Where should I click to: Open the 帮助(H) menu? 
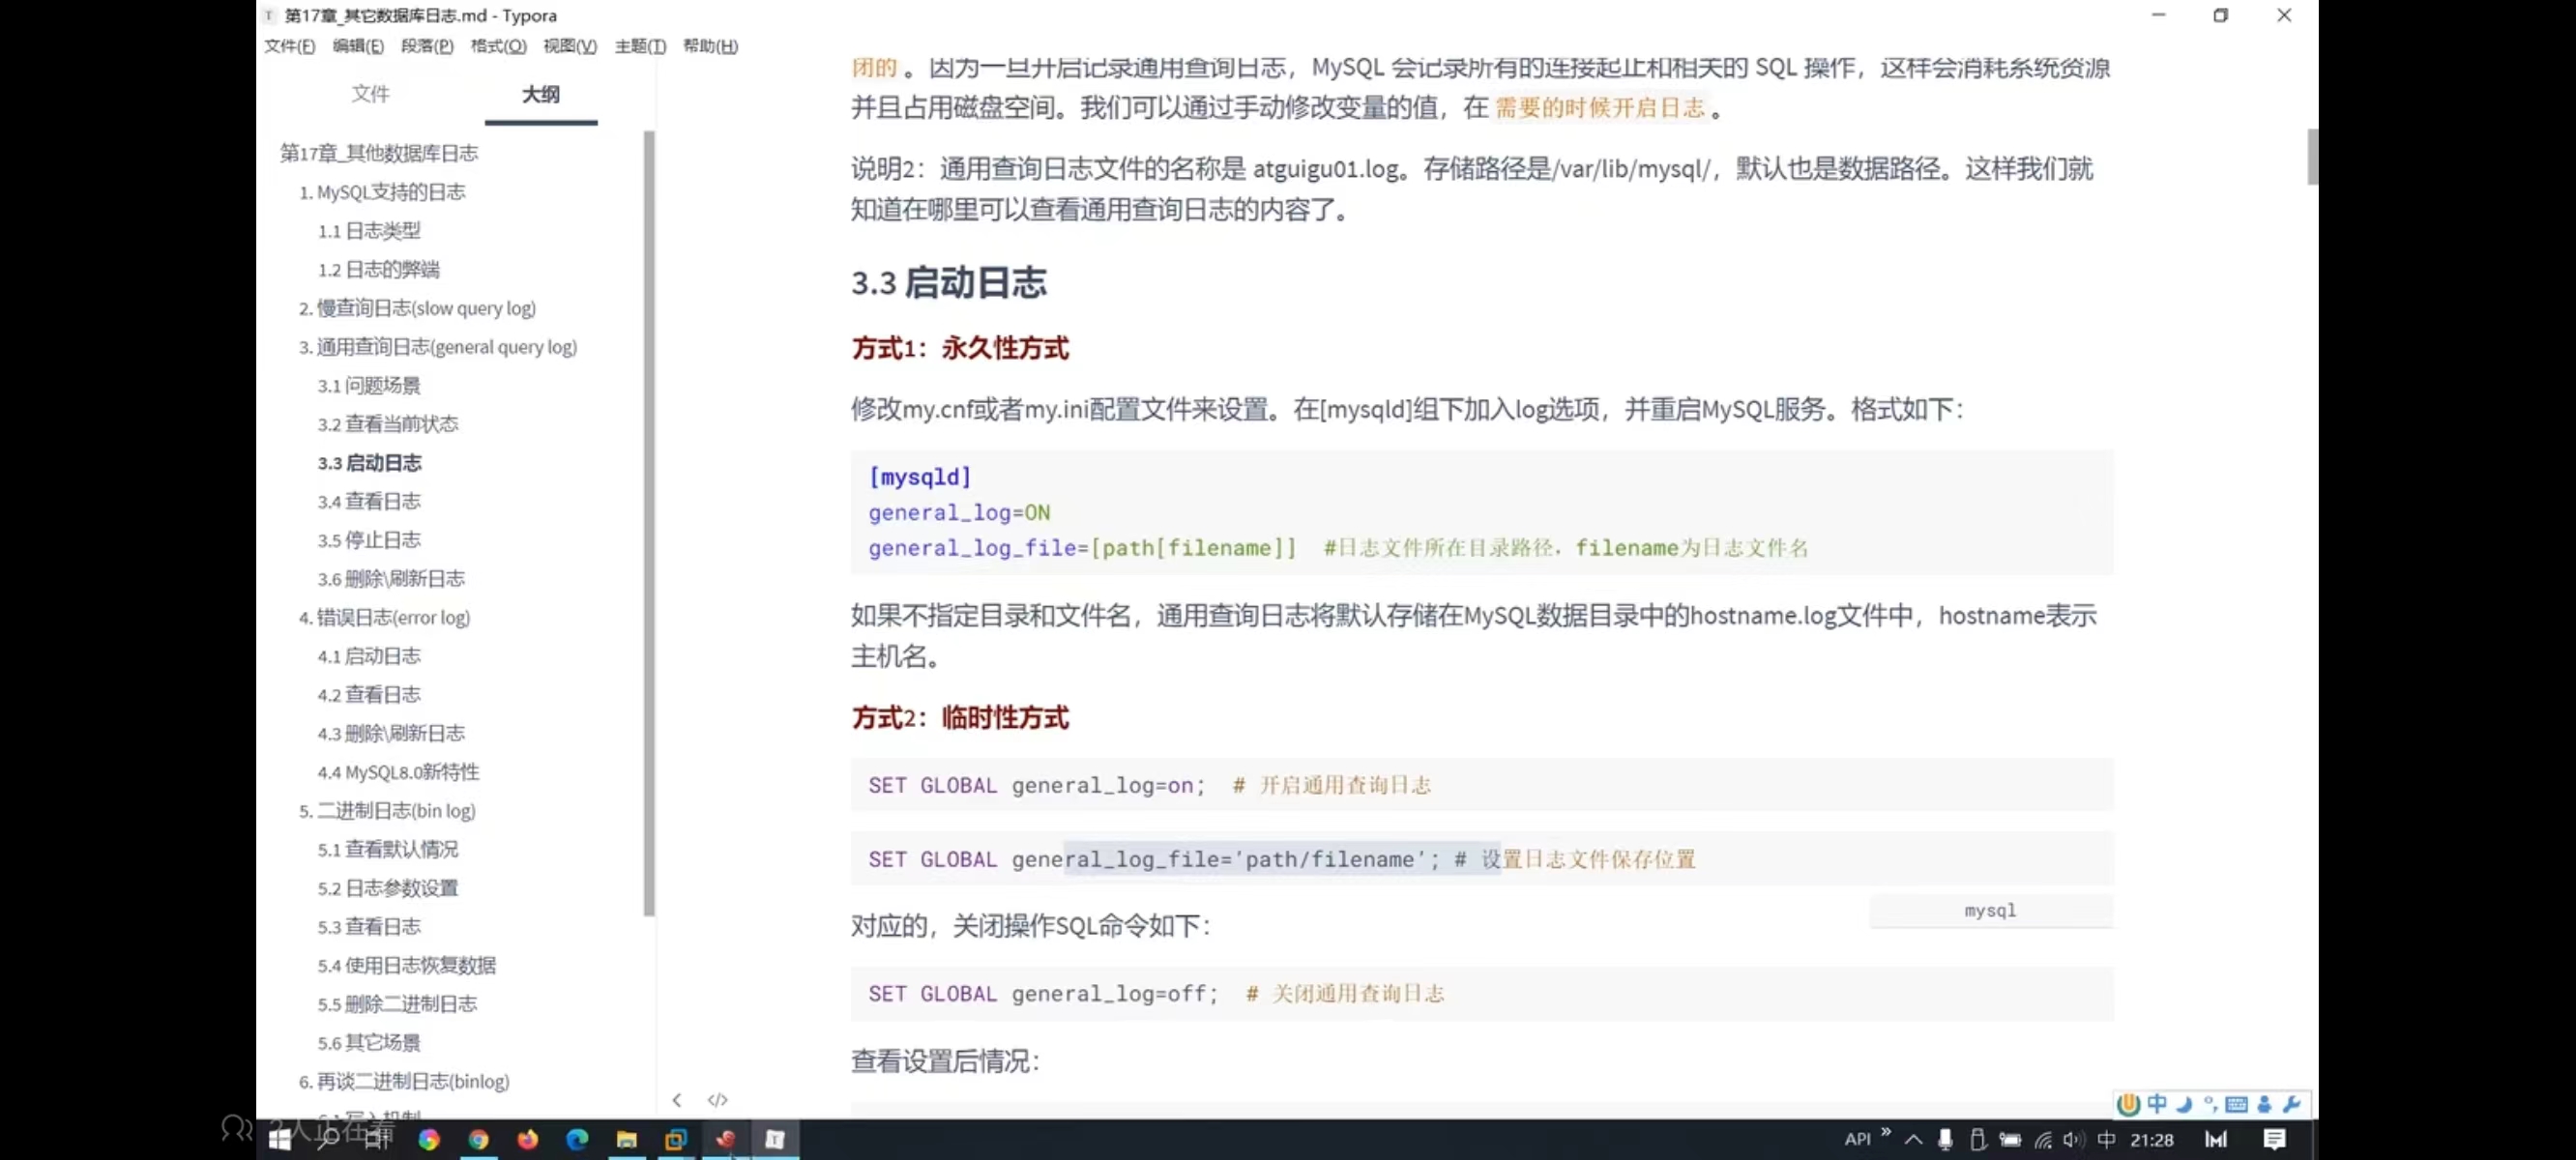(x=710, y=46)
